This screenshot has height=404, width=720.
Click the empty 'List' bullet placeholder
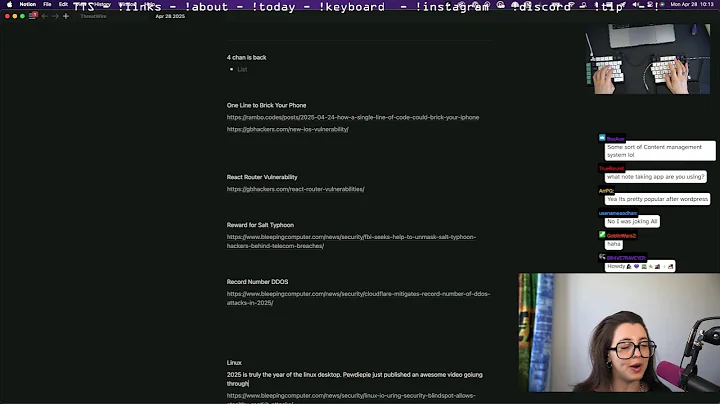242,69
